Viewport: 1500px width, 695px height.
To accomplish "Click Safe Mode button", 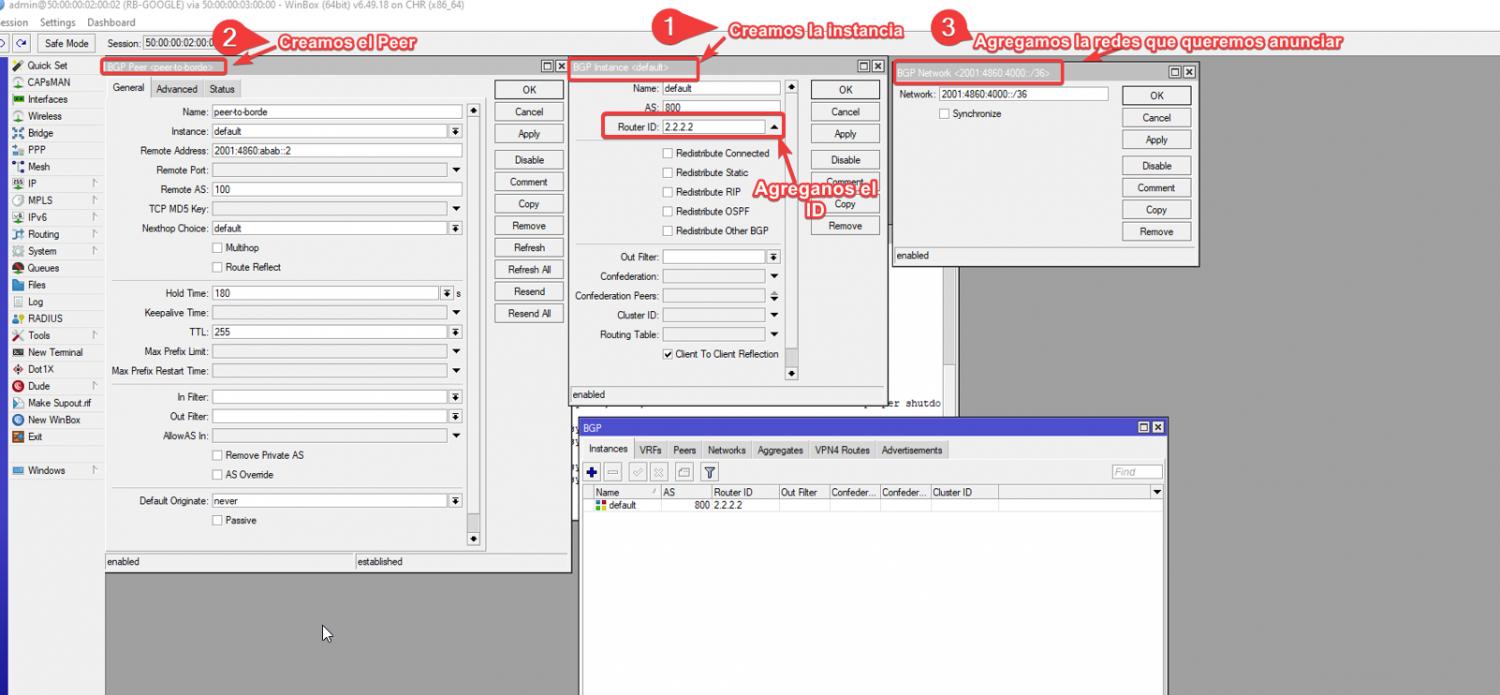I will click(67, 43).
